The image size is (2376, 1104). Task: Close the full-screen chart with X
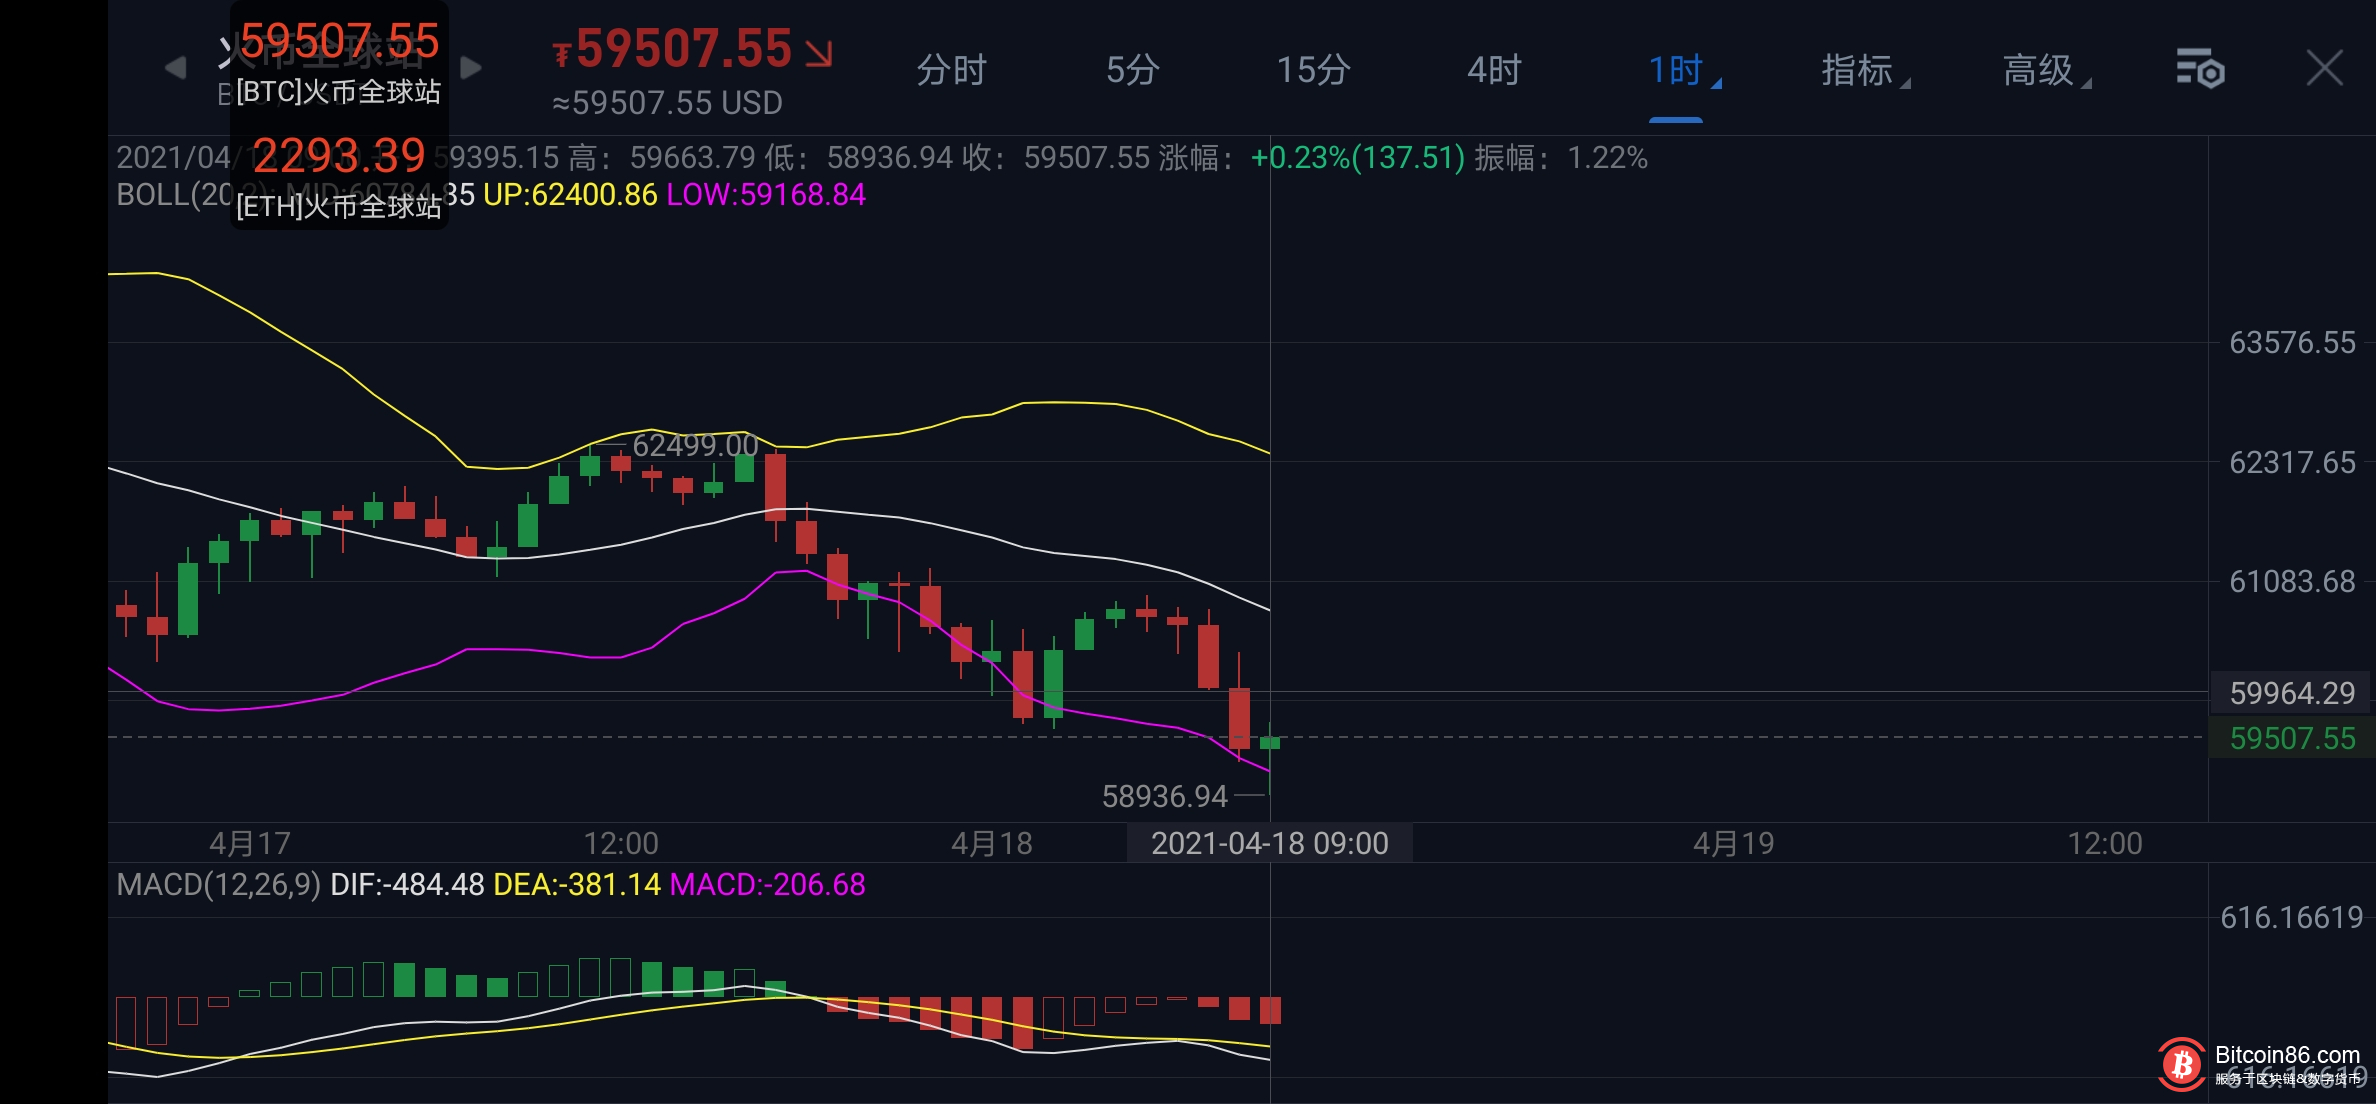pos(2324,69)
